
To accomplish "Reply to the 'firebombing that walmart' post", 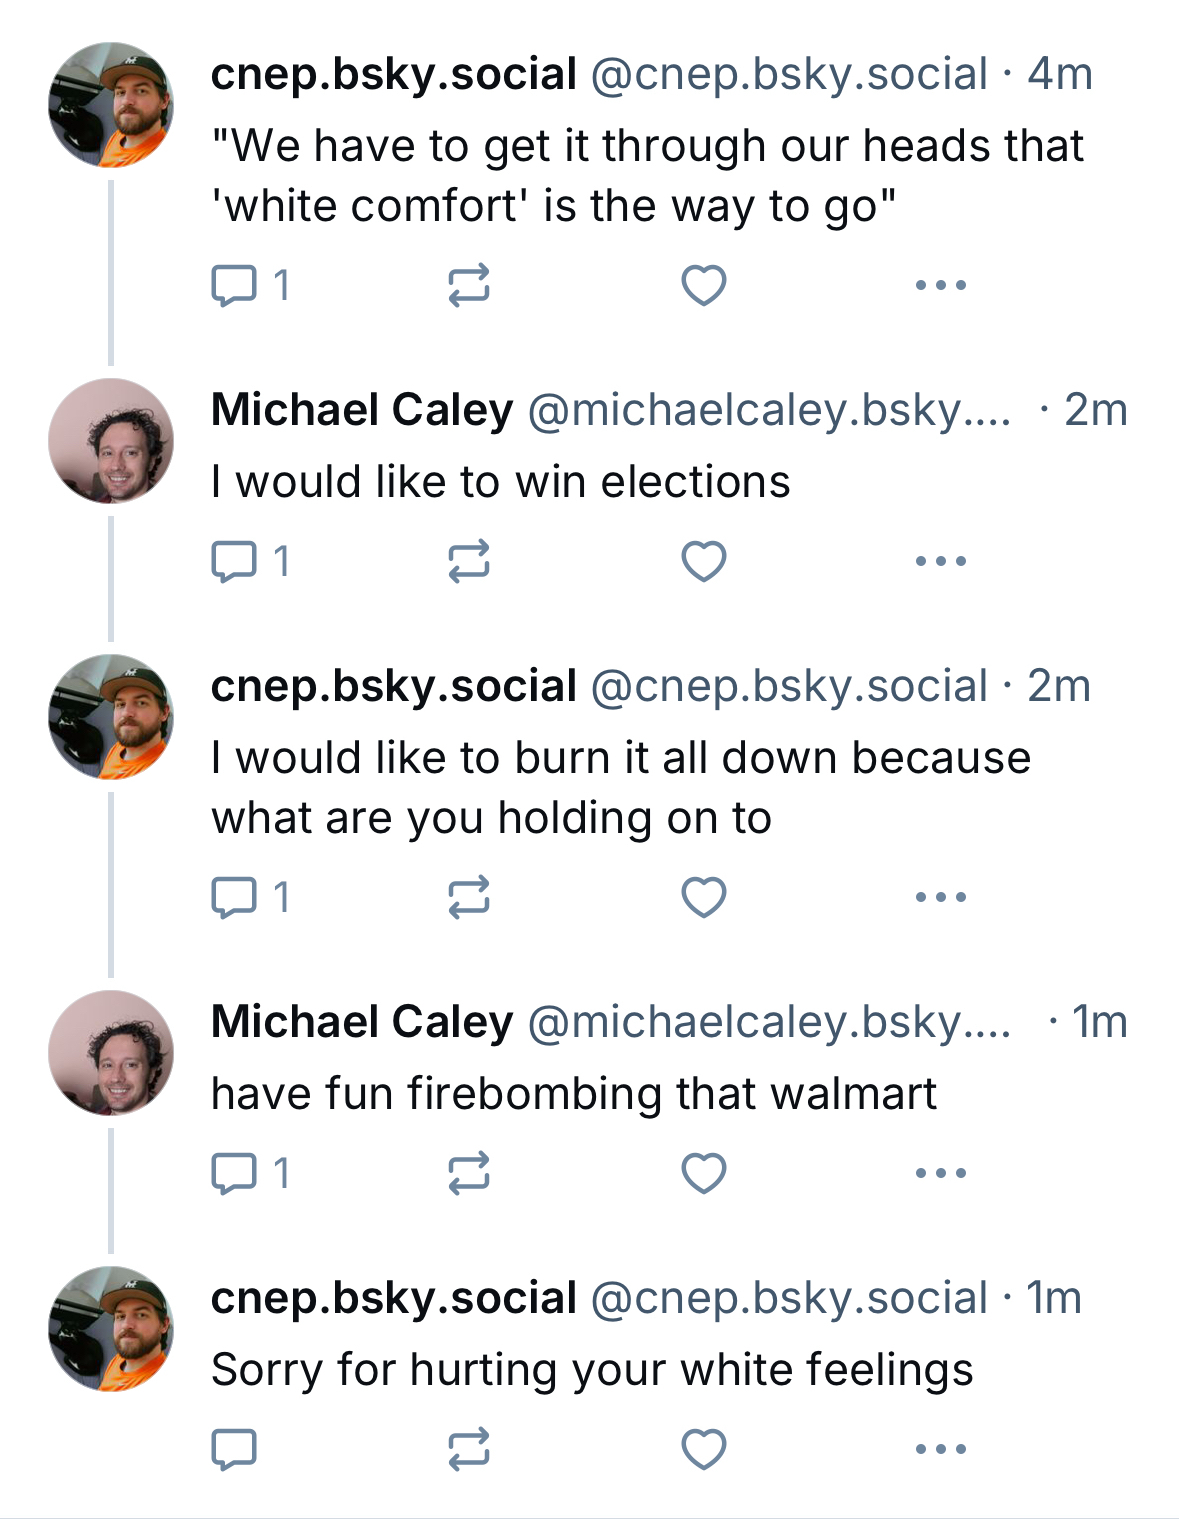I will [x=235, y=1173].
